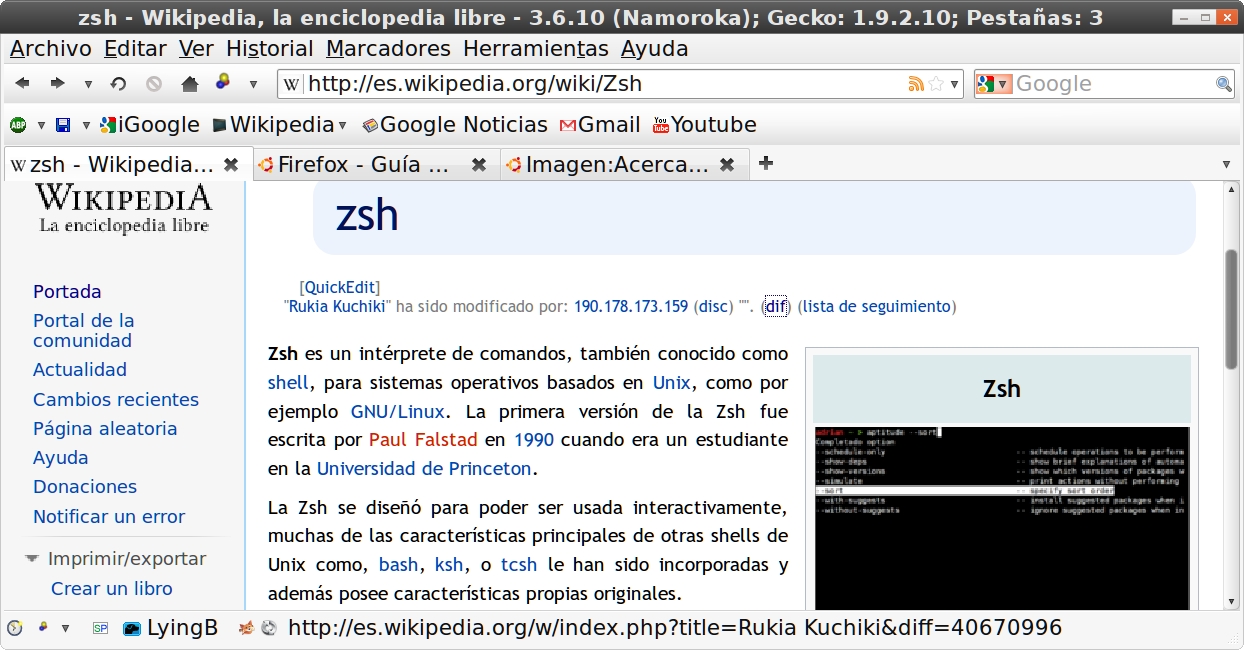
Task: Expand the Wikipedia bookmark folder
Action: pos(279,125)
